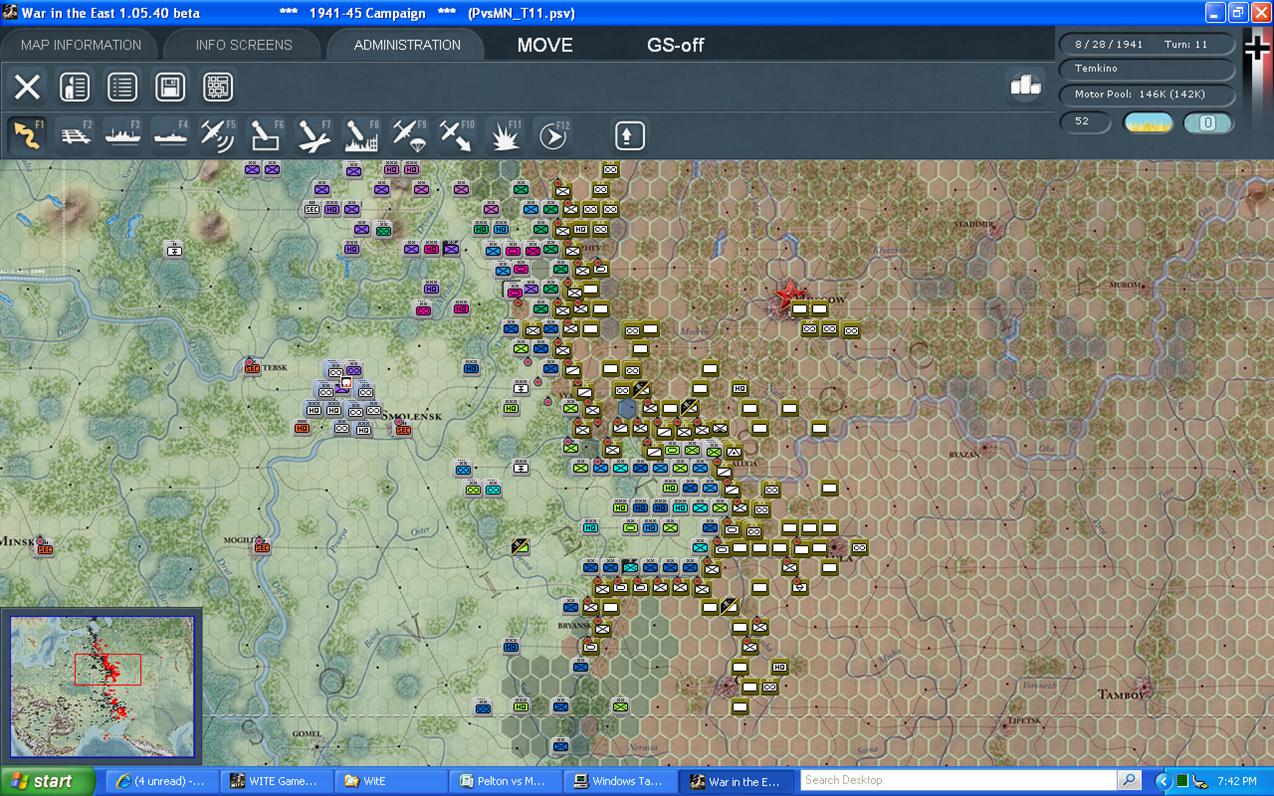Click the MOVE mode label
This screenshot has height=796, width=1274.
[x=545, y=45]
